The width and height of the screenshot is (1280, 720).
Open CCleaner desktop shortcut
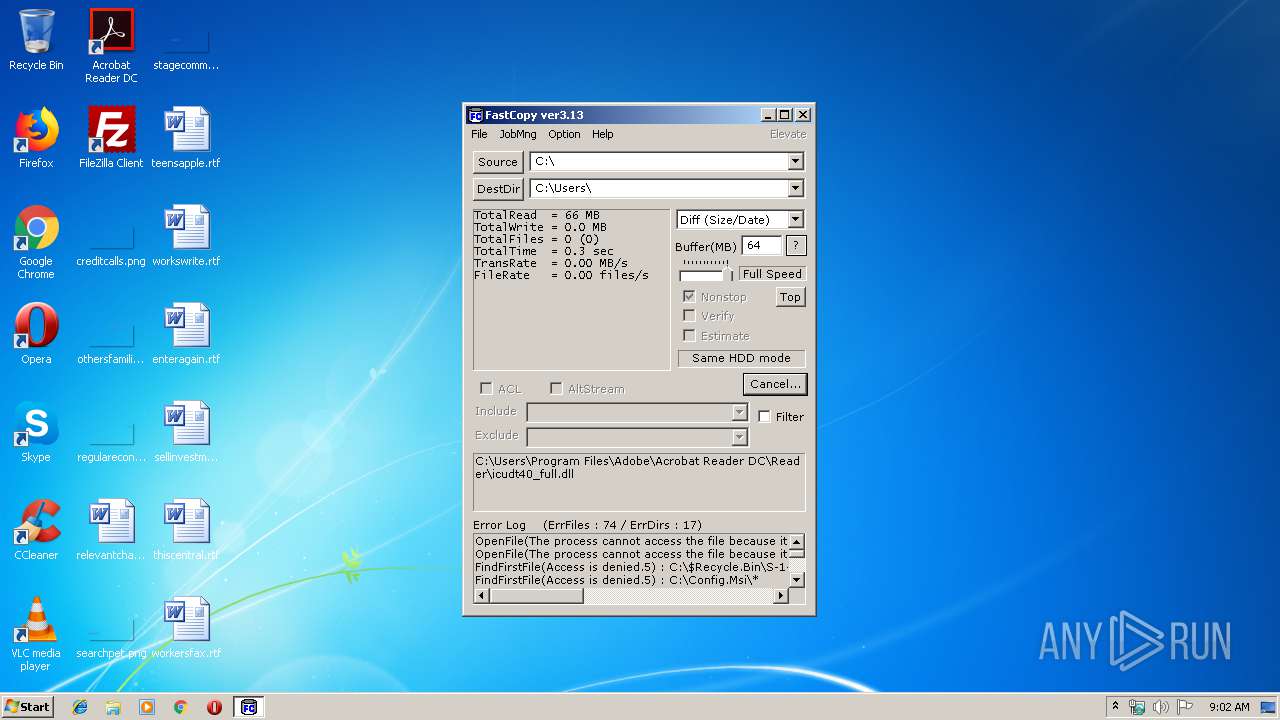tap(36, 530)
